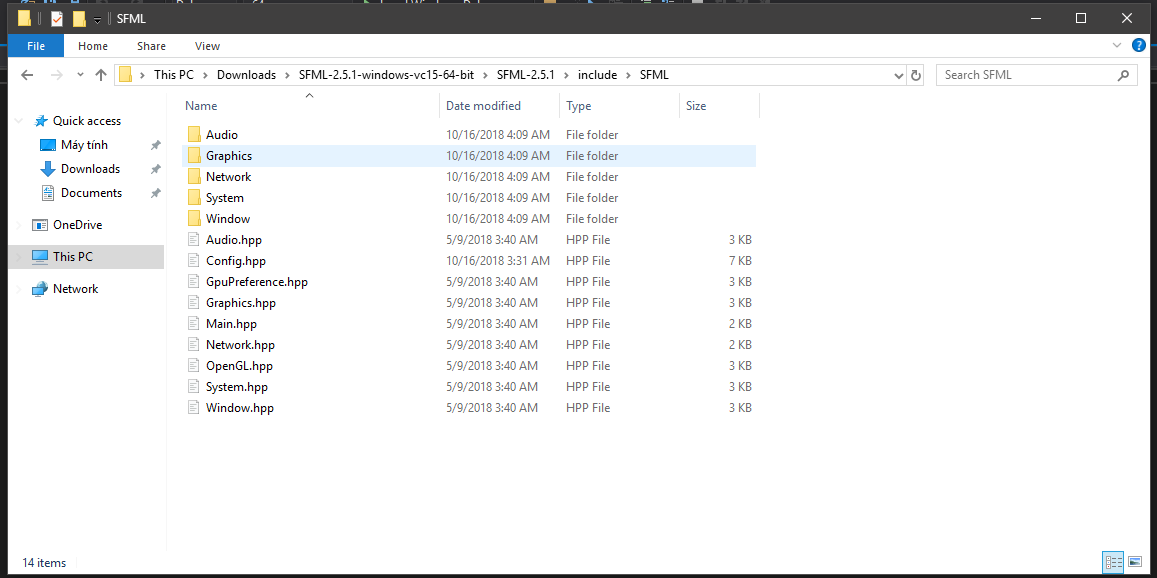The width and height of the screenshot is (1157, 578).
Task: Switch to the View ribbon tab
Action: tap(207, 46)
